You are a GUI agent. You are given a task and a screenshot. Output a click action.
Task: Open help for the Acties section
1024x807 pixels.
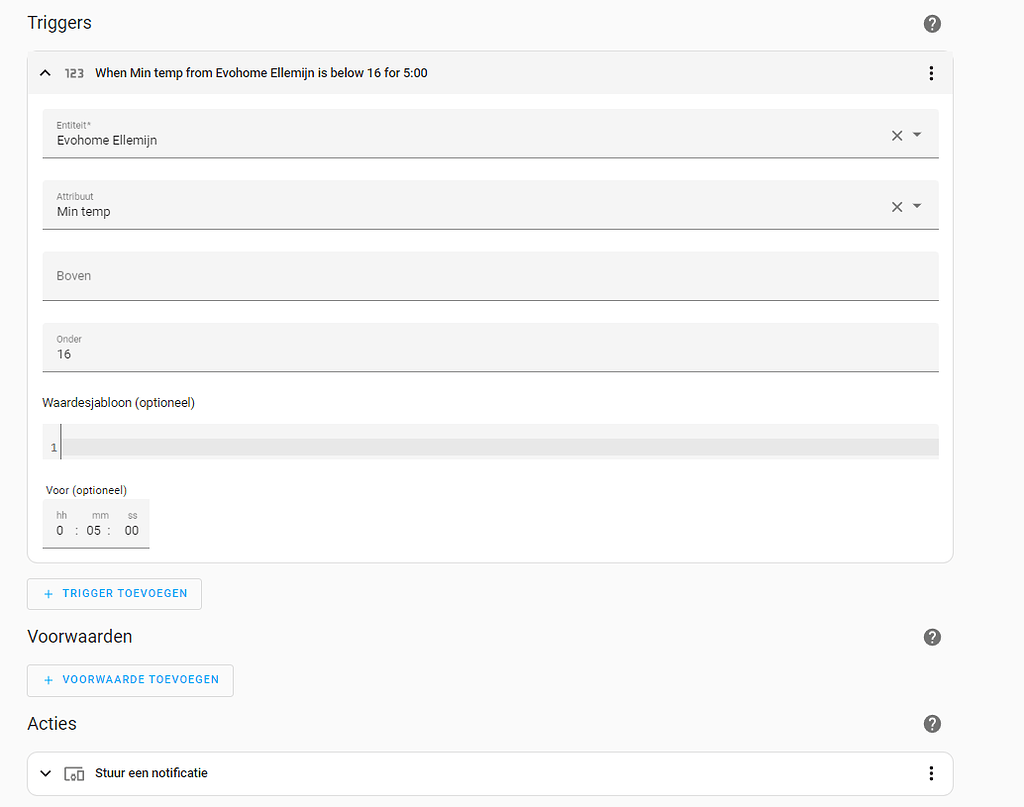[932, 724]
